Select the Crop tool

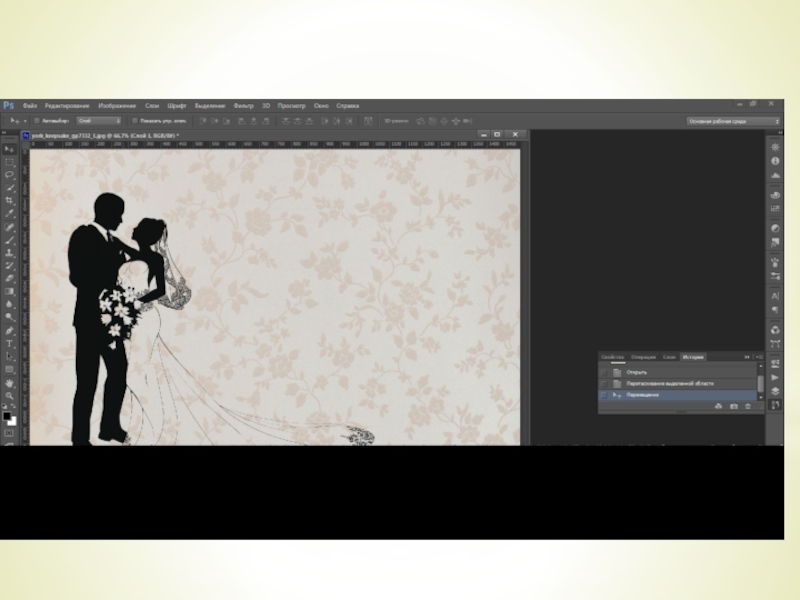[x=10, y=200]
